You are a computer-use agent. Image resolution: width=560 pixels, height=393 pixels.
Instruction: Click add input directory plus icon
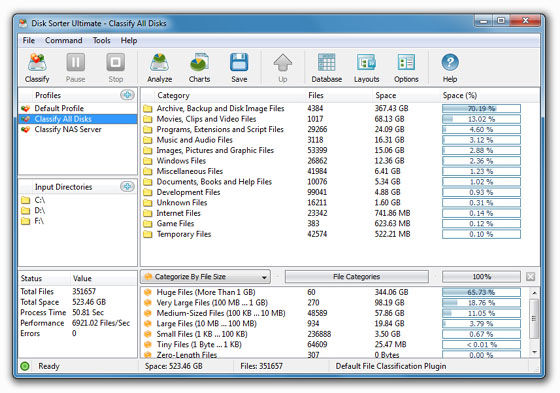[x=127, y=186]
